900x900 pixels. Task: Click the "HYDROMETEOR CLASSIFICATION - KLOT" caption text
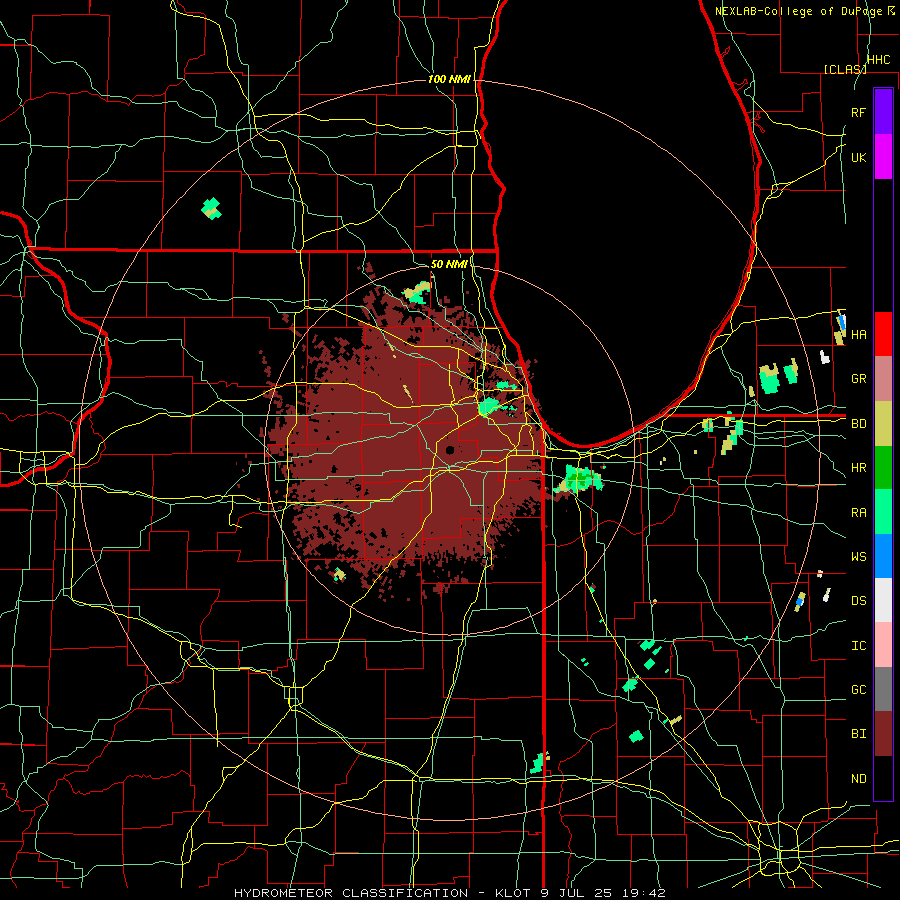(385, 893)
